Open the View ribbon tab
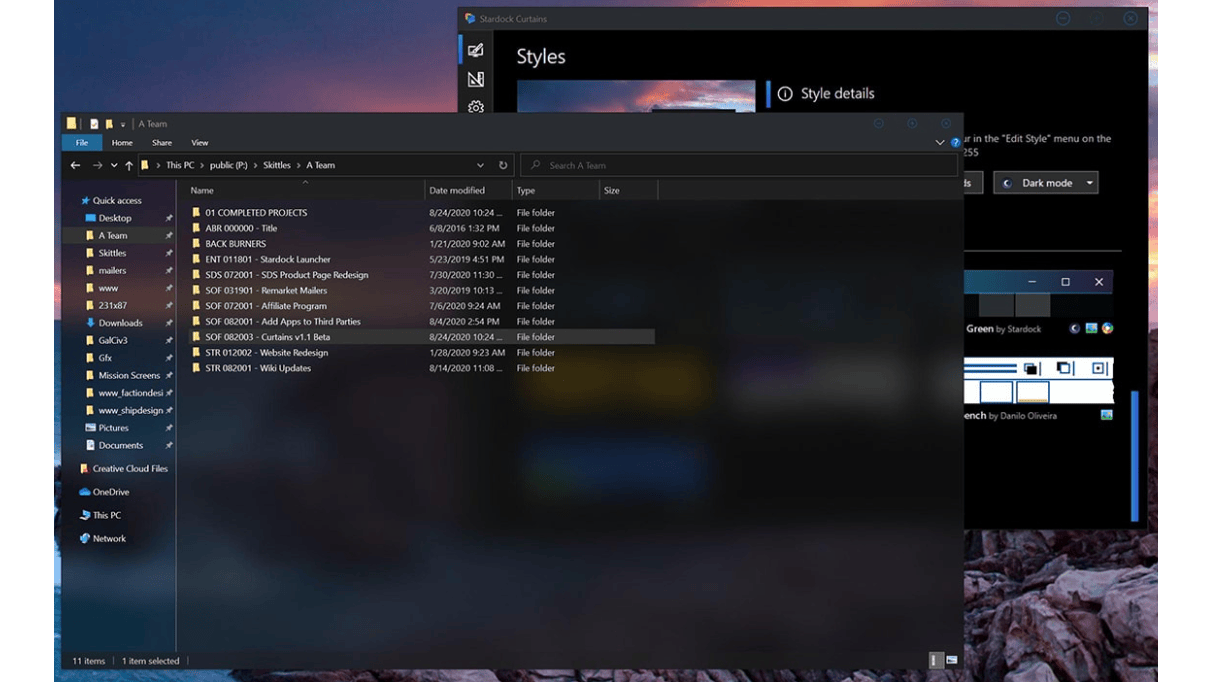Viewport: 1212px width, 682px height. coord(200,143)
